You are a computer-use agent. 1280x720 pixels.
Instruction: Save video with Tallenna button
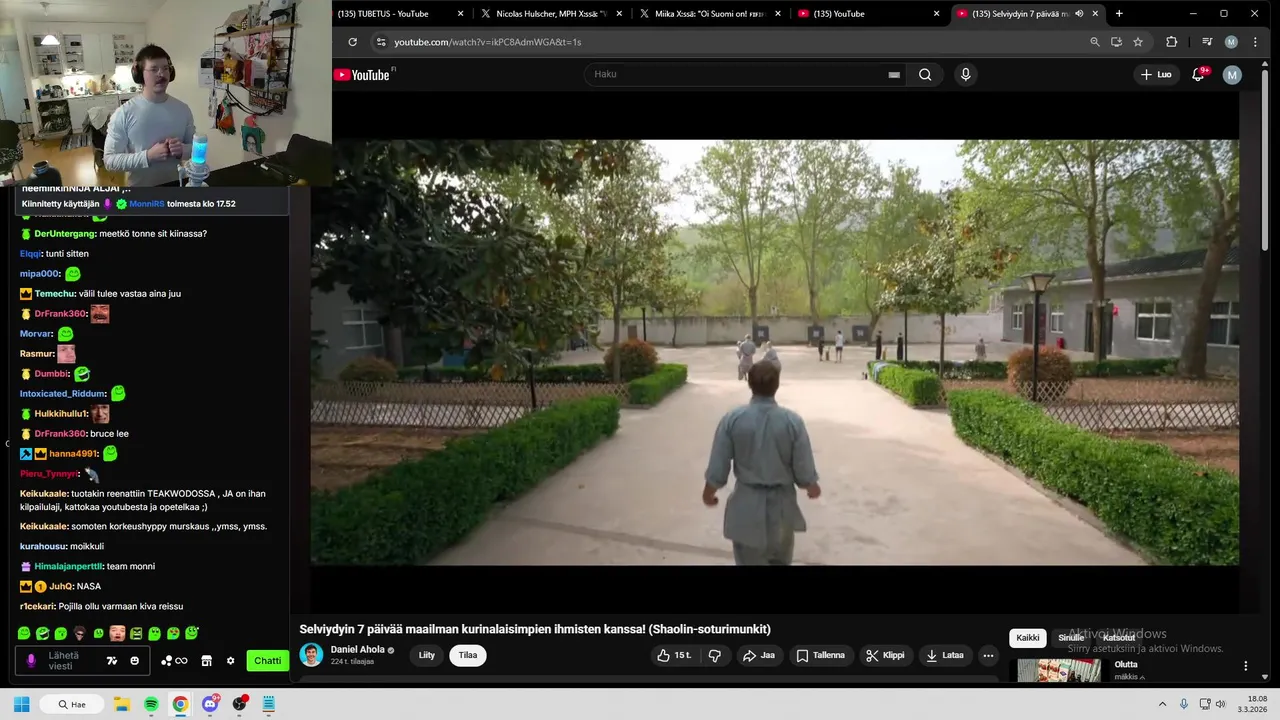(820, 656)
